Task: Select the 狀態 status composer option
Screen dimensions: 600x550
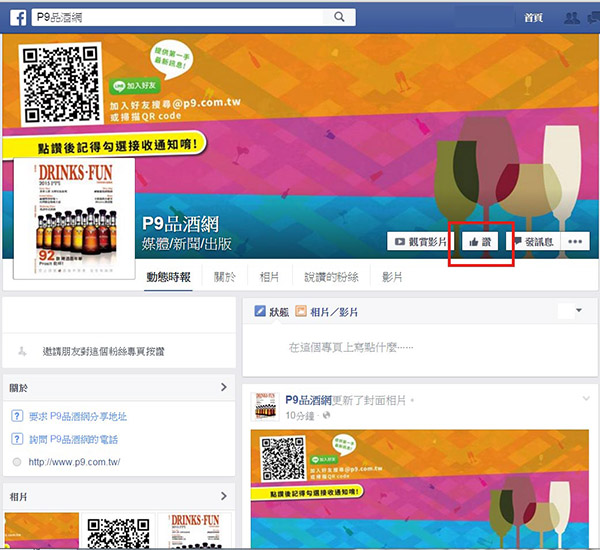Action: 279,312
